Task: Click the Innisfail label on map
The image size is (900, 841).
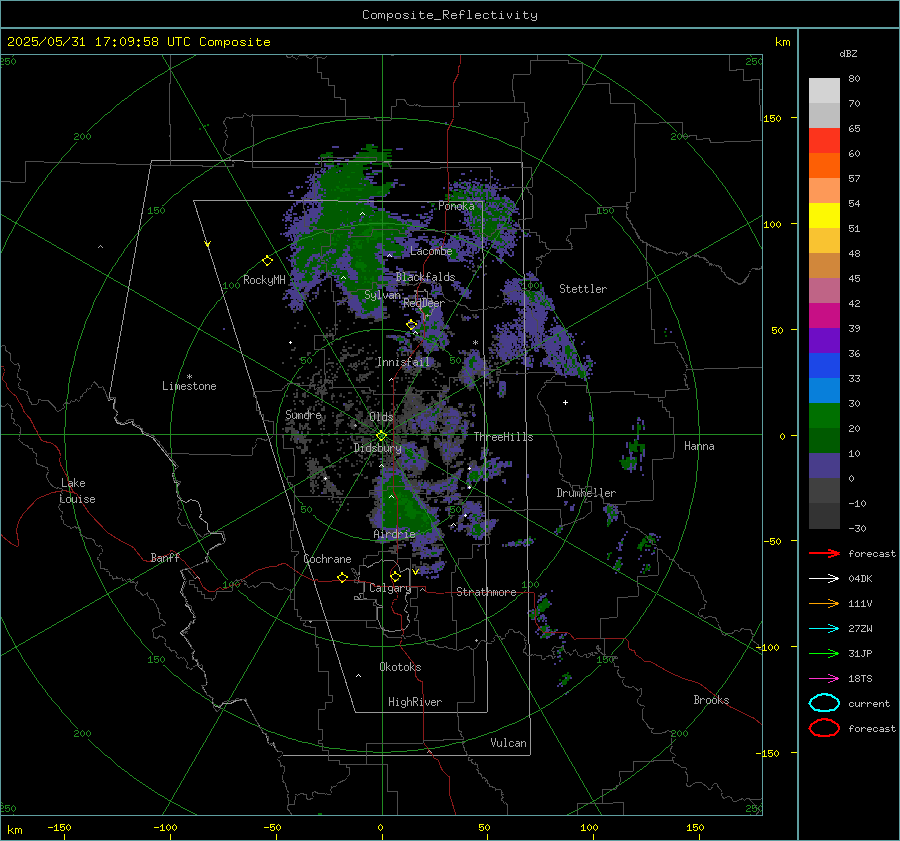Action: tap(403, 362)
